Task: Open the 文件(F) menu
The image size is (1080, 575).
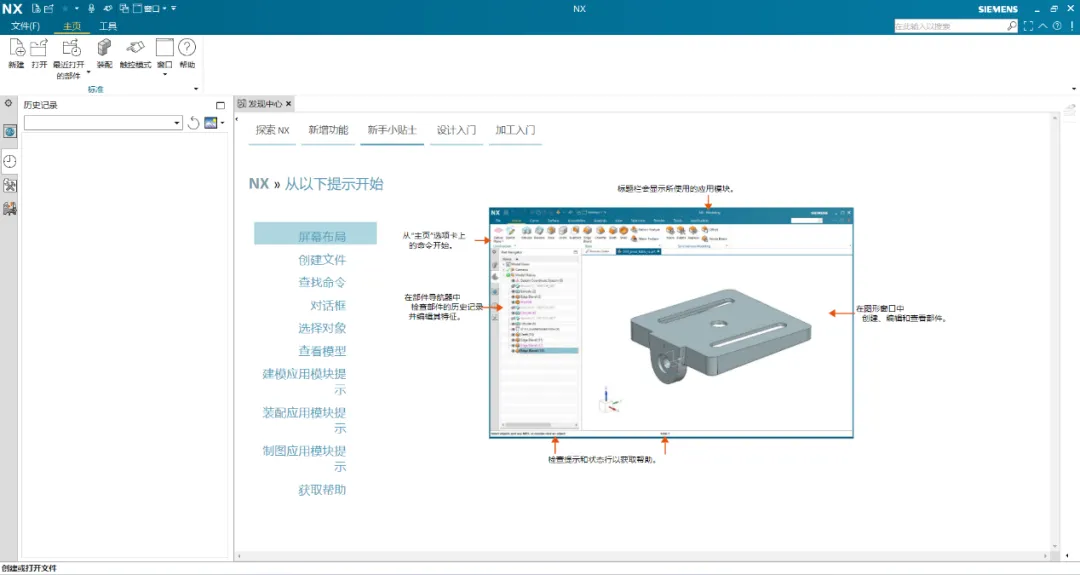Action: point(25,26)
